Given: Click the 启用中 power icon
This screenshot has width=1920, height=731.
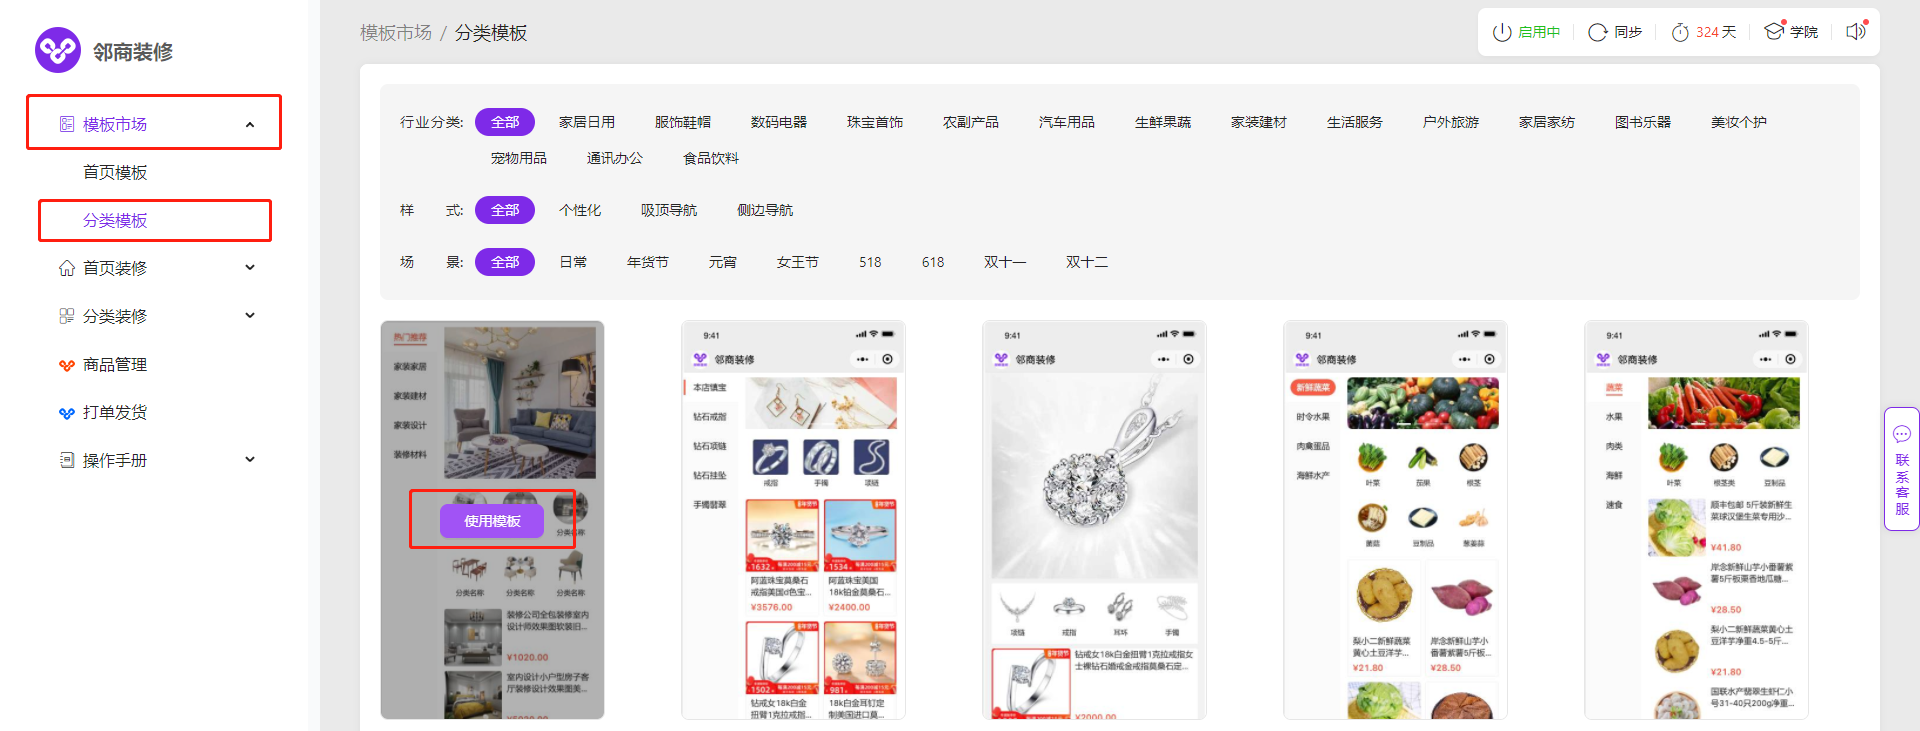Looking at the screenshot, I should click(x=1502, y=32).
